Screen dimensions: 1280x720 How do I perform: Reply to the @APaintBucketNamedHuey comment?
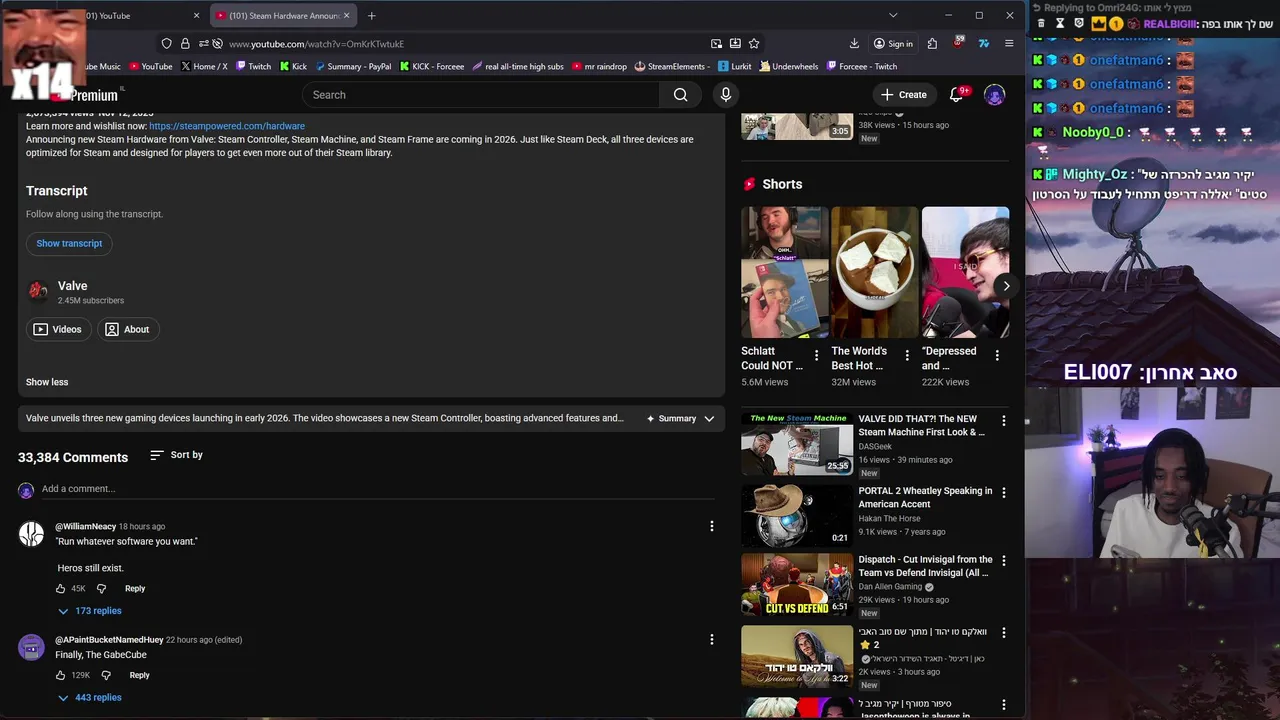pos(139,676)
